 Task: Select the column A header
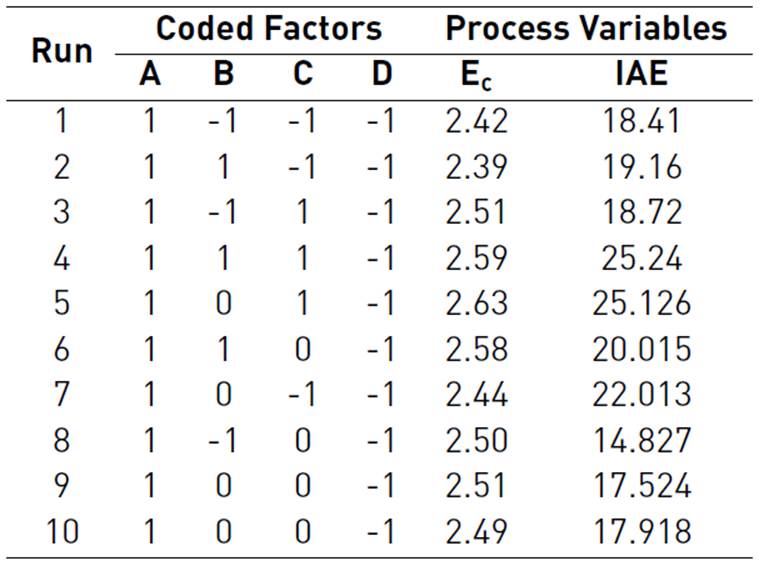click(x=150, y=75)
